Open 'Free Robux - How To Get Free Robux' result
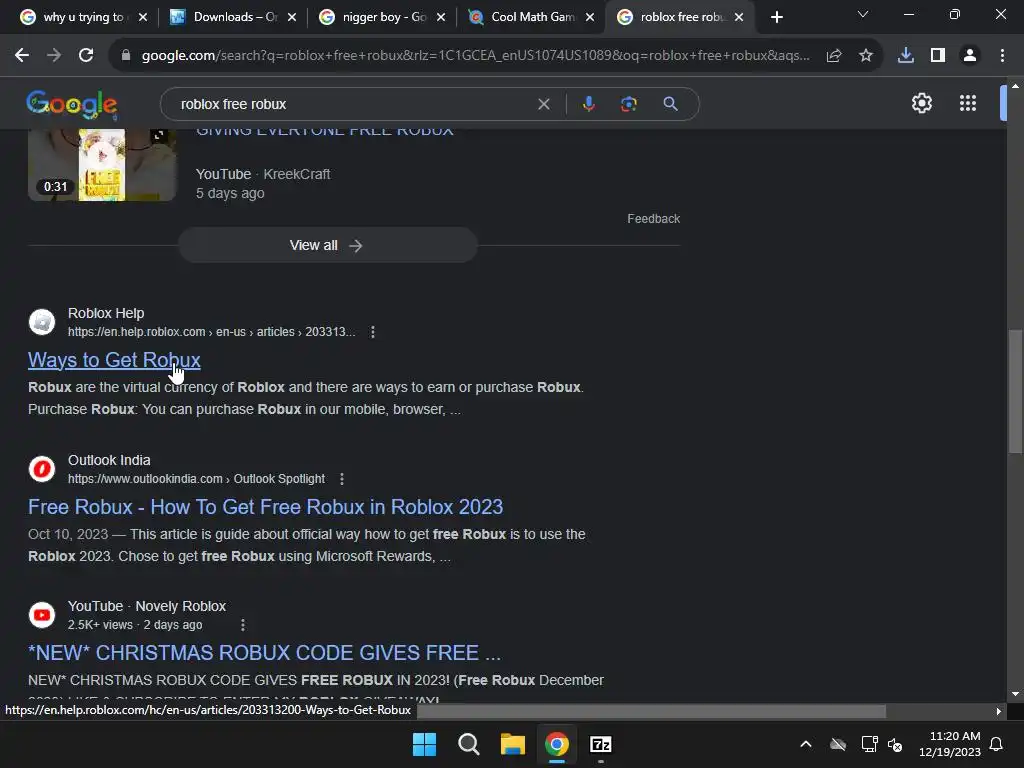This screenshot has width=1024, height=768. click(x=266, y=507)
